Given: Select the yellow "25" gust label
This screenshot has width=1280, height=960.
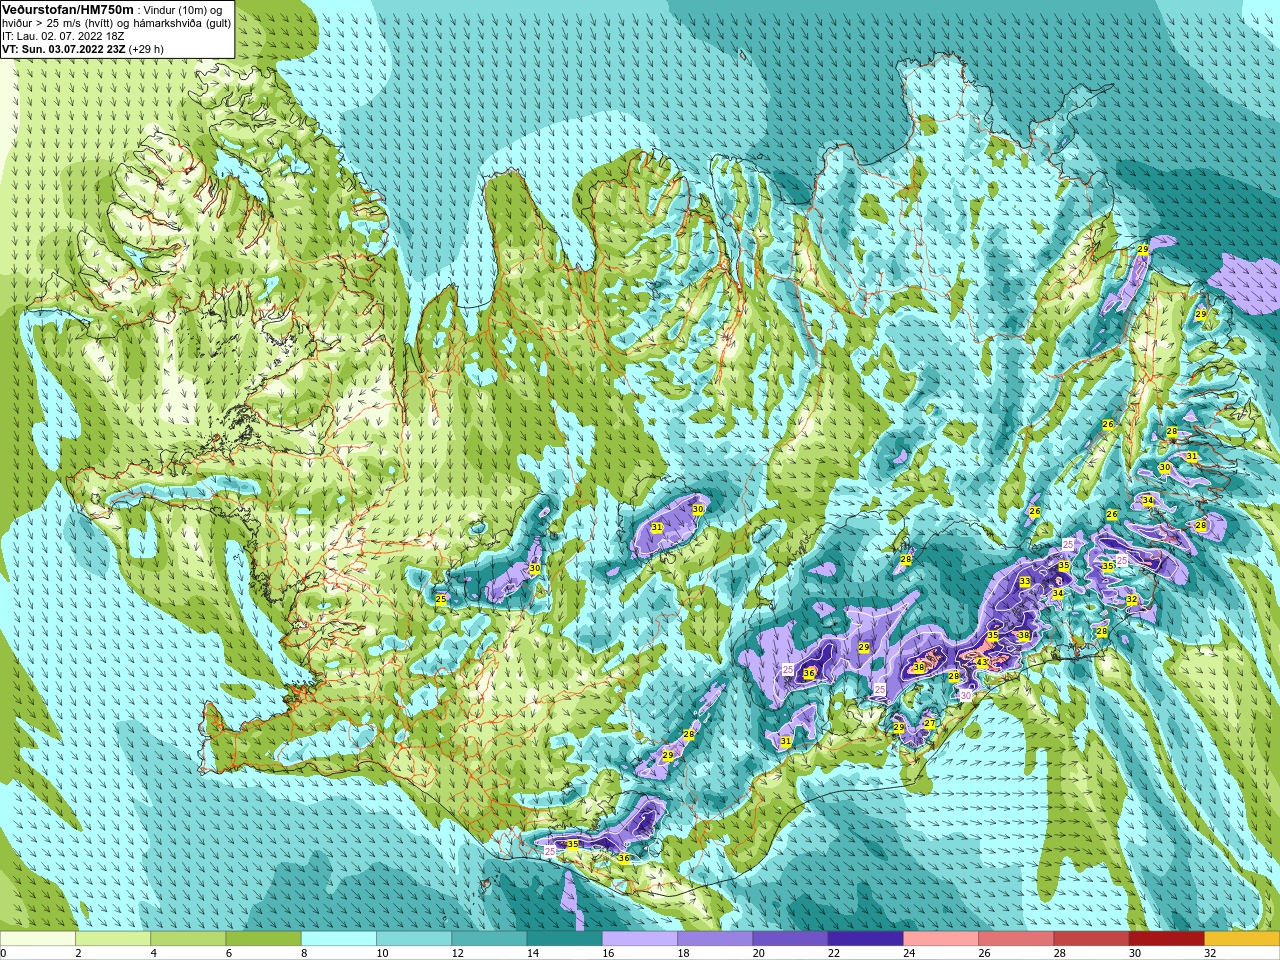Looking at the screenshot, I should (441, 599).
